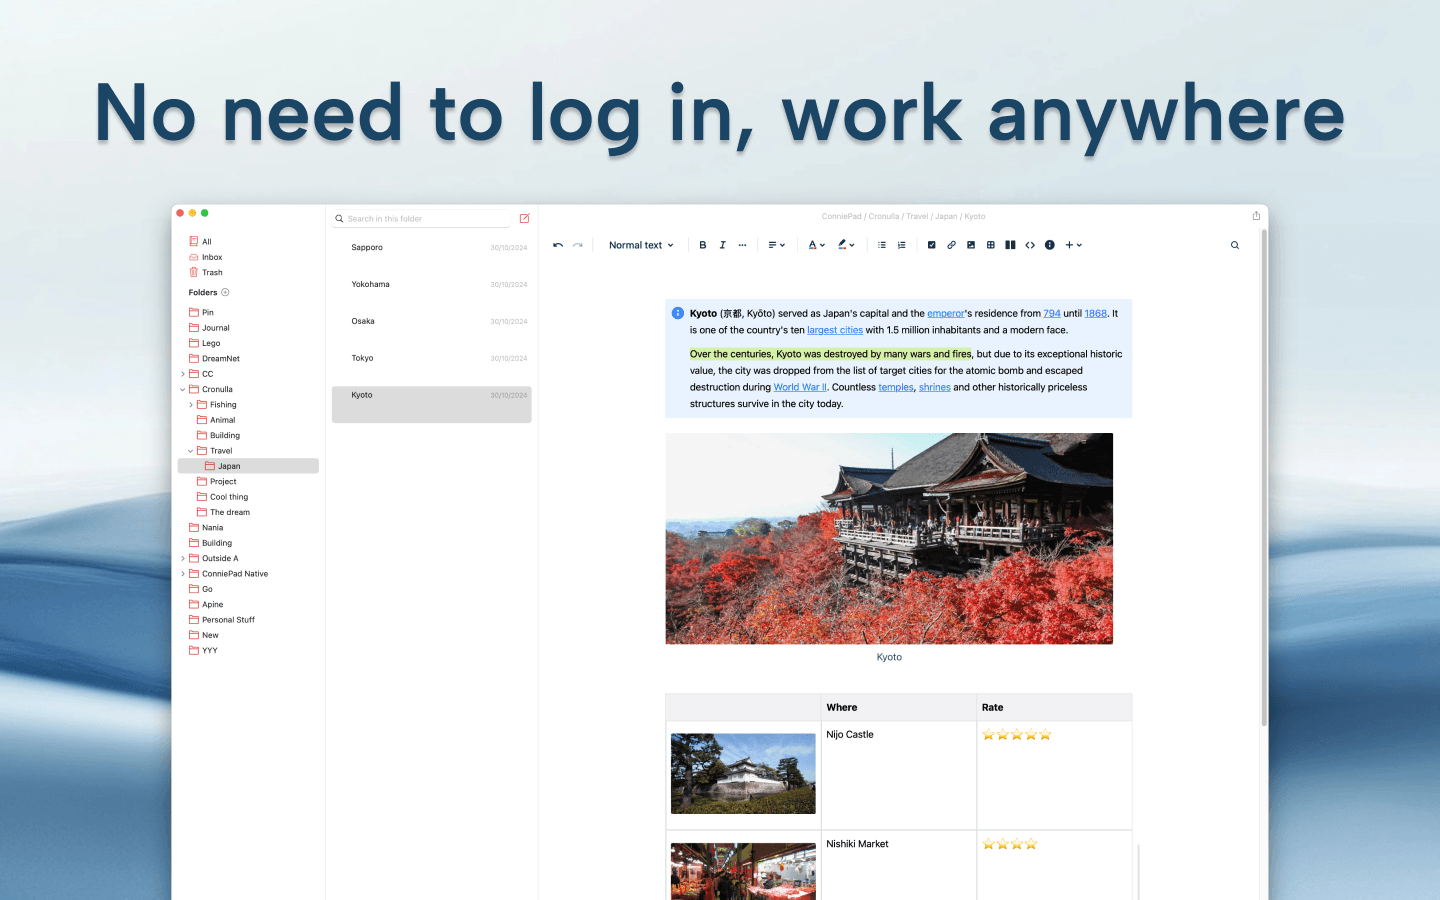Expand the Fishing folder
The height and width of the screenshot is (900, 1440).
click(191, 404)
